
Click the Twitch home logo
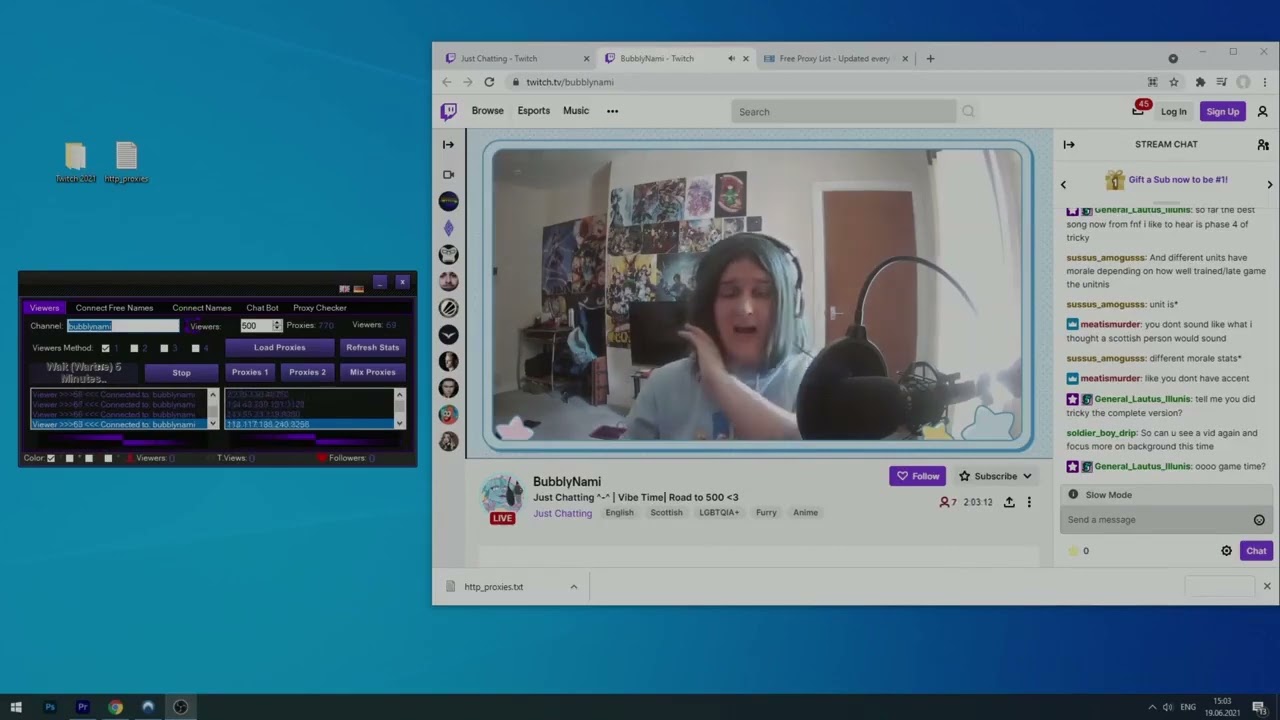449,111
